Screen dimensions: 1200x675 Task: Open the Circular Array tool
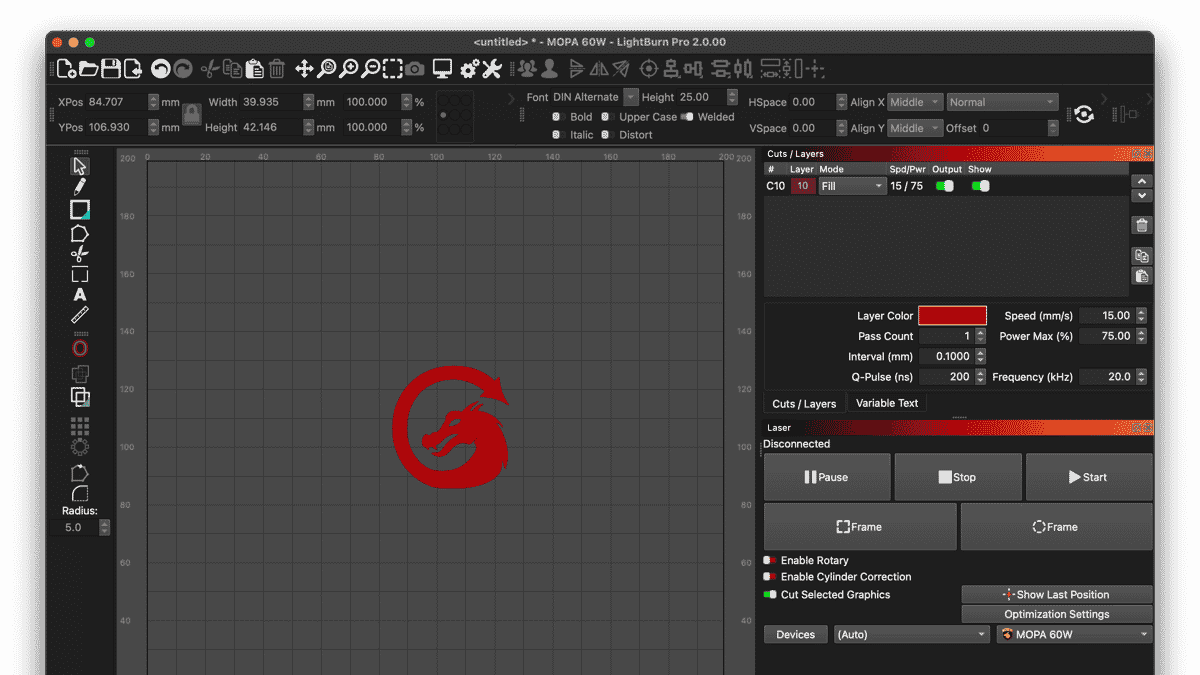[x=80, y=447]
